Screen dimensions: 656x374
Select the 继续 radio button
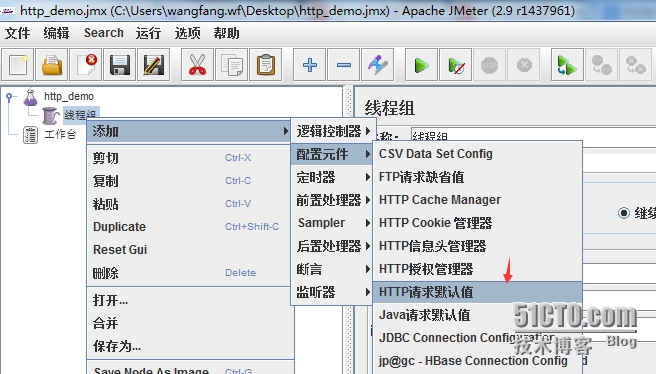[x=623, y=213]
